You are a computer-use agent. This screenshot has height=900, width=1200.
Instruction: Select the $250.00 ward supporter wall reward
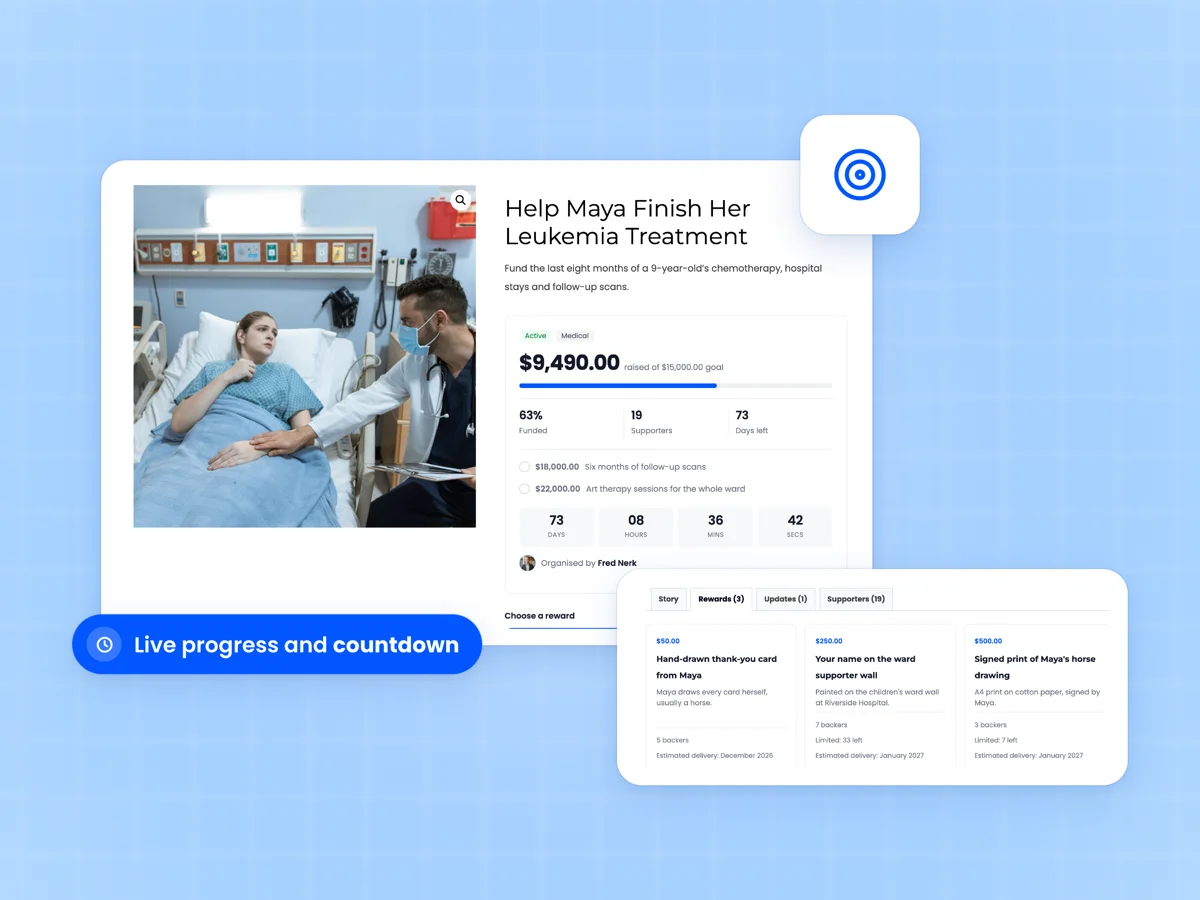880,697
